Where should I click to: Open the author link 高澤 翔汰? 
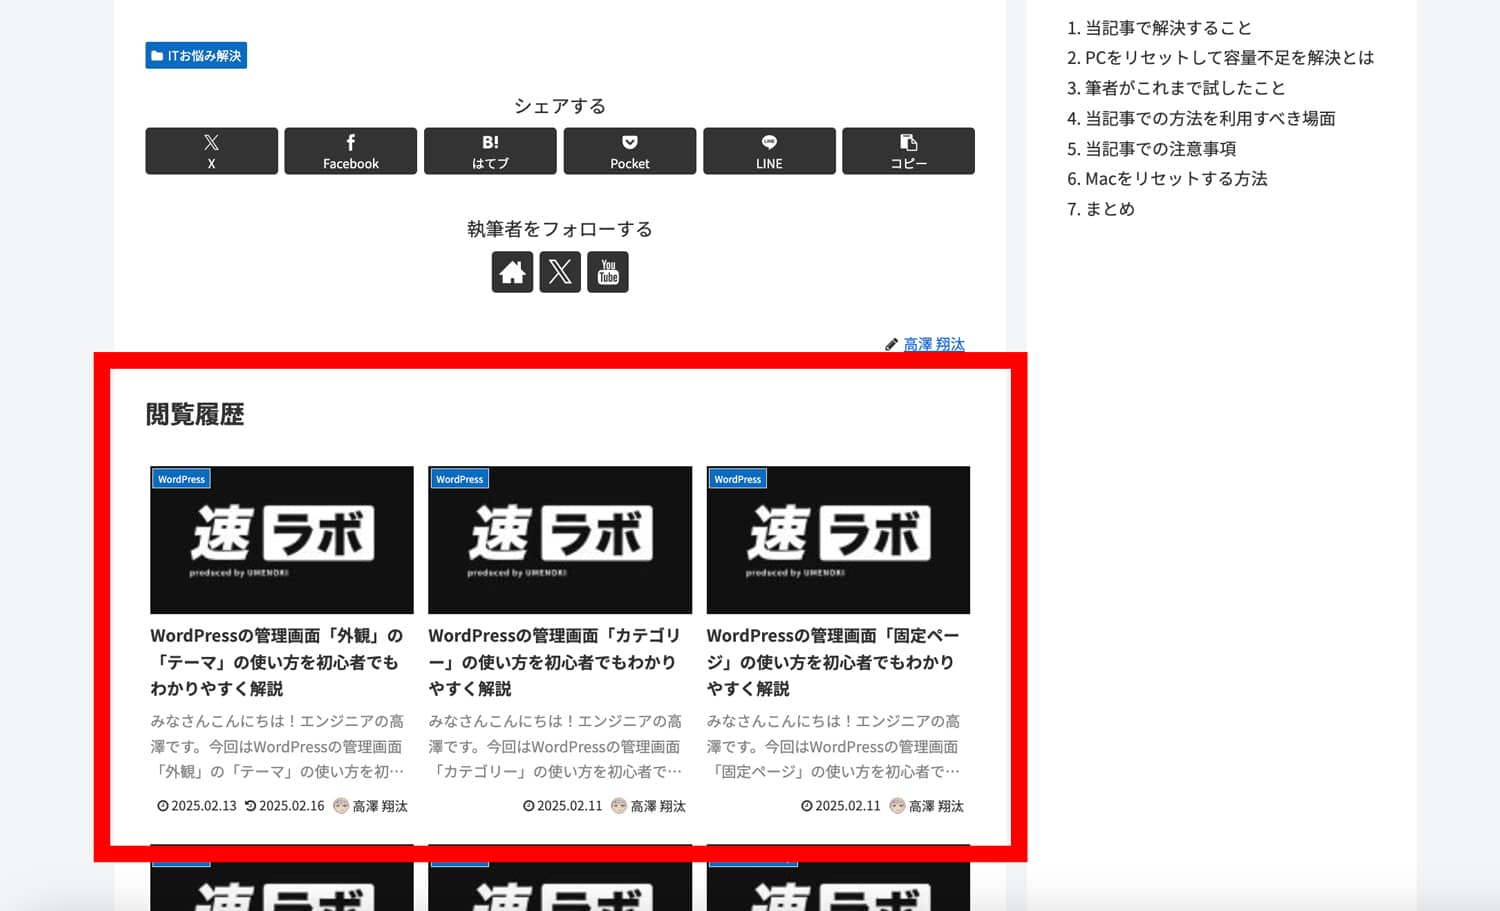click(x=932, y=344)
